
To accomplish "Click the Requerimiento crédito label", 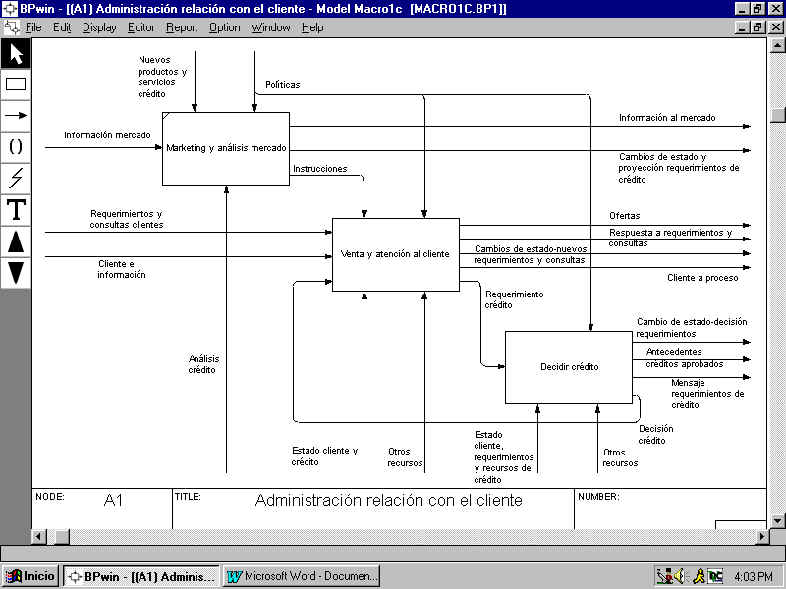I will (x=514, y=299).
